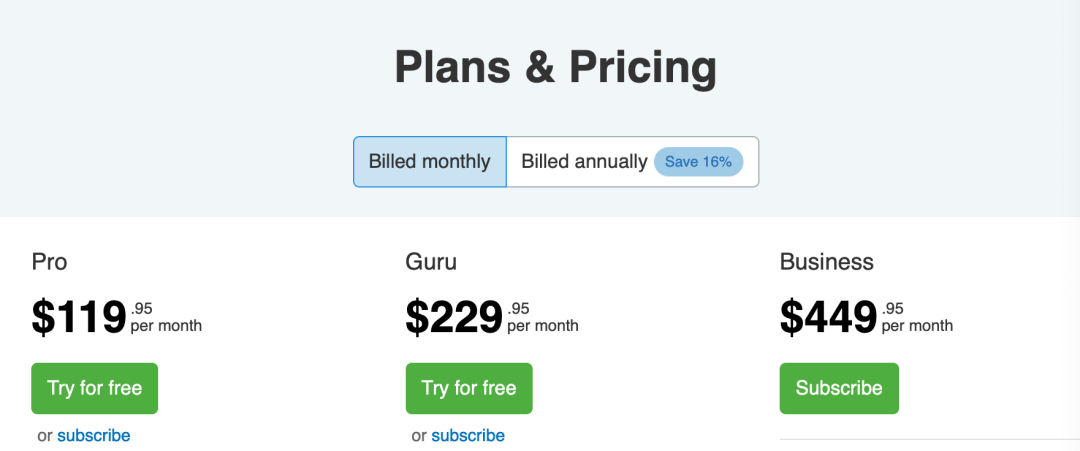Start the Guru plan free trial button

coord(469,388)
